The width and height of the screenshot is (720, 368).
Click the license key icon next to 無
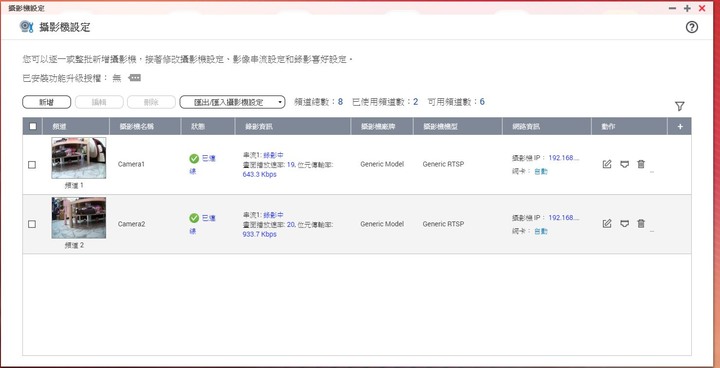[135, 78]
